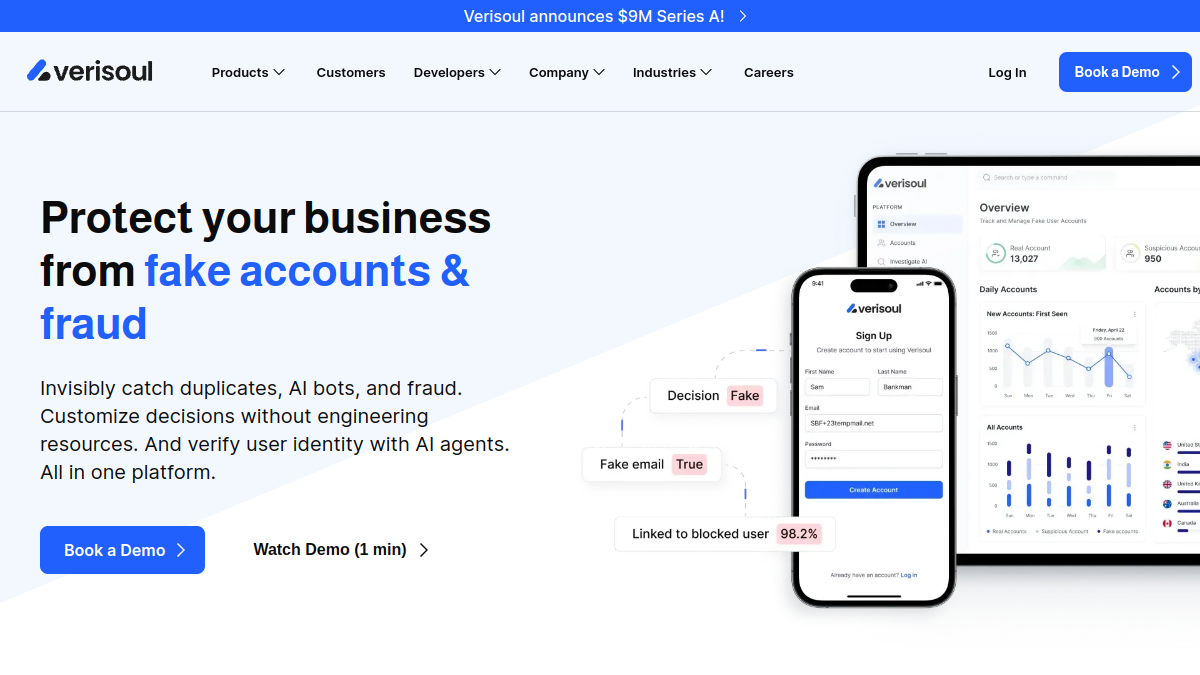Click the highlighted Fri bar in the line chart
Screen dimensions: 1200x675
click(x=1108, y=367)
